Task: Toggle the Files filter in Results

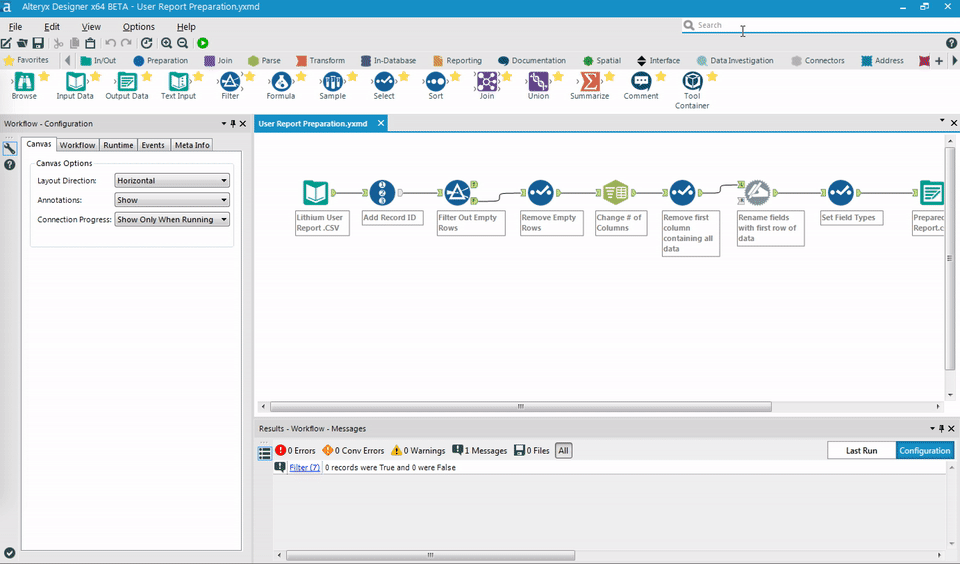Action: (x=532, y=451)
